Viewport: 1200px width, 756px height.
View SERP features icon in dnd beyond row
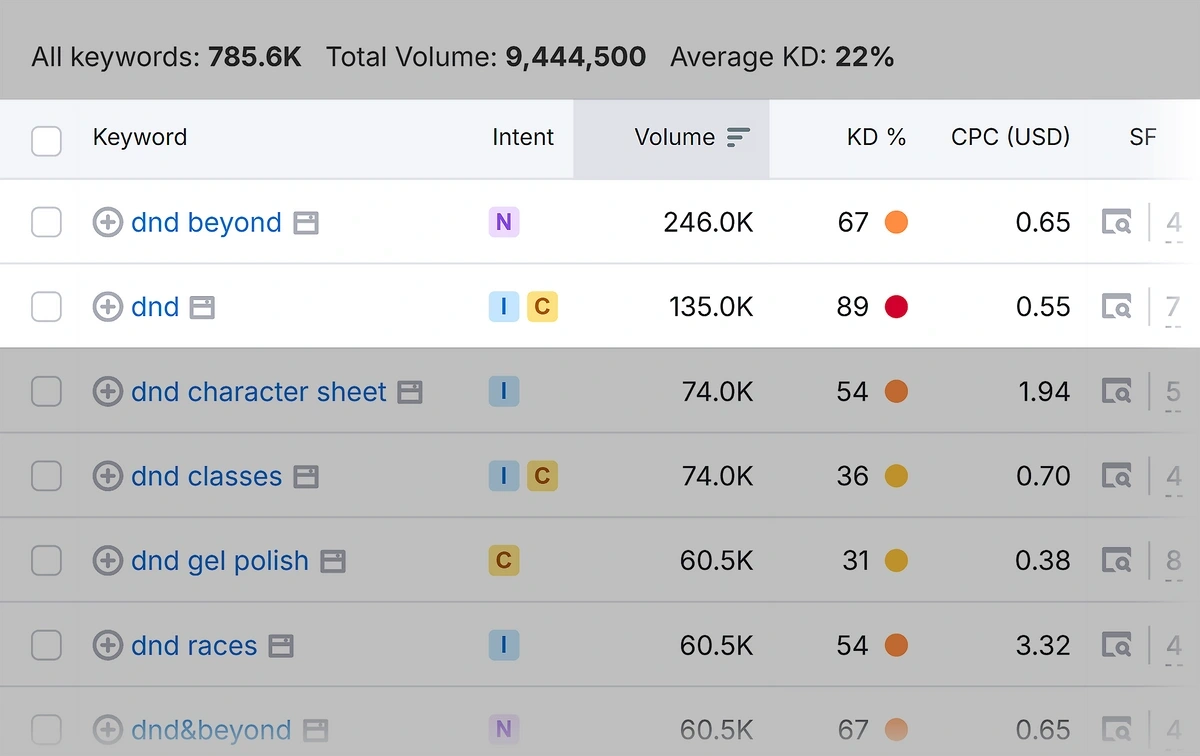[1117, 222]
